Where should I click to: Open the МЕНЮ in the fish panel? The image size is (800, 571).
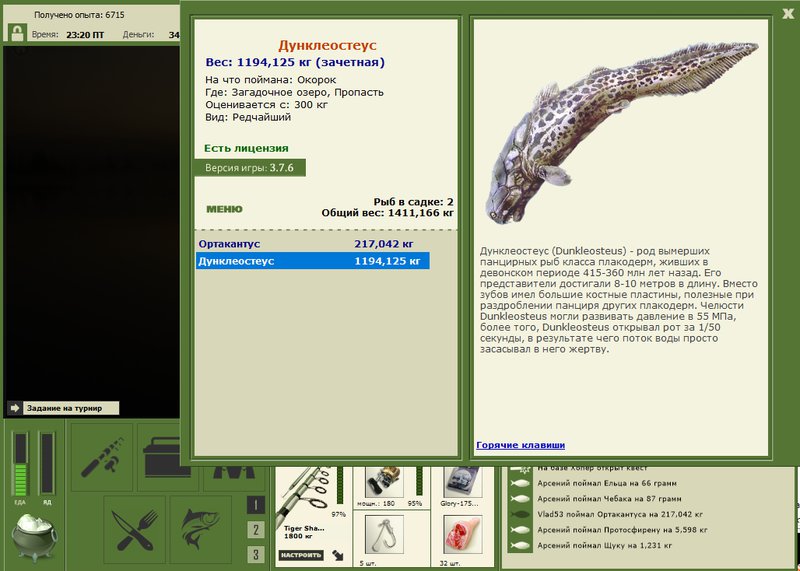tap(224, 209)
